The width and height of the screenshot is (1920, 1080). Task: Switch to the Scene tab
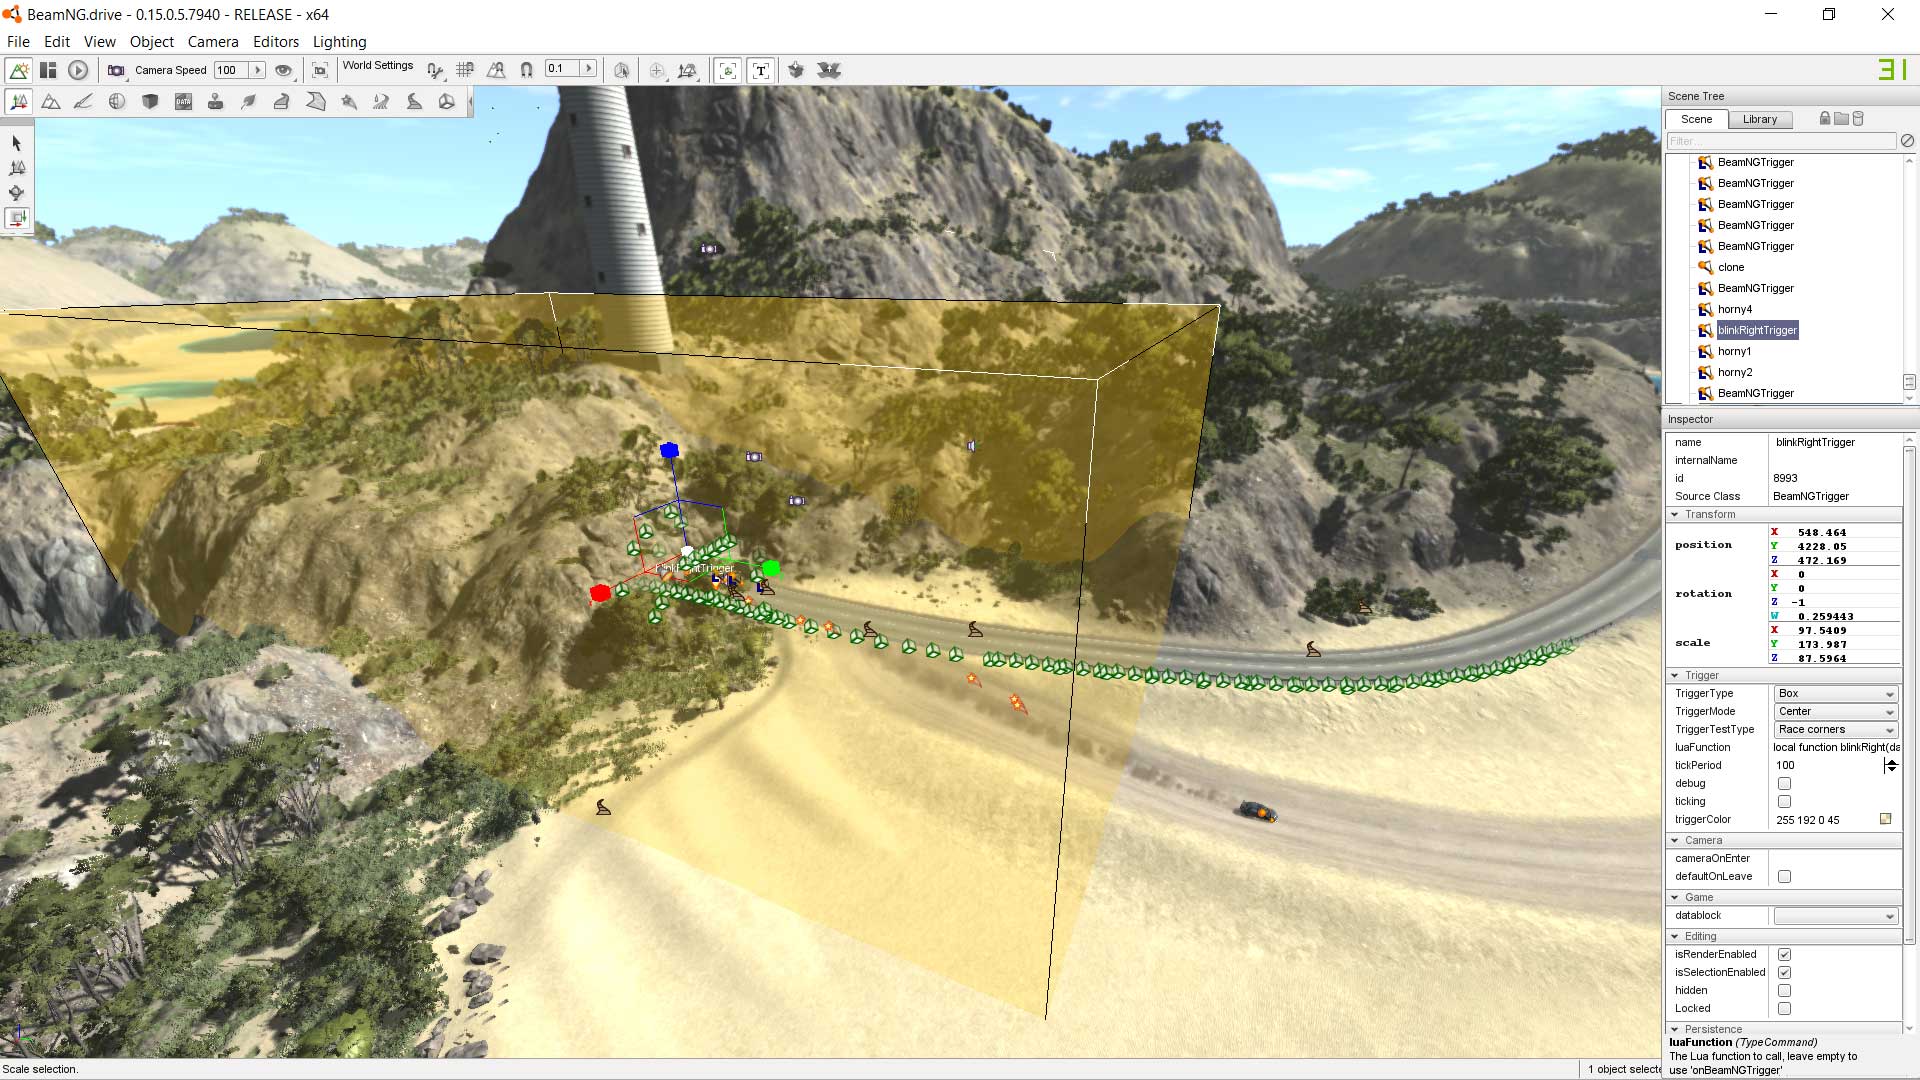[1696, 119]
